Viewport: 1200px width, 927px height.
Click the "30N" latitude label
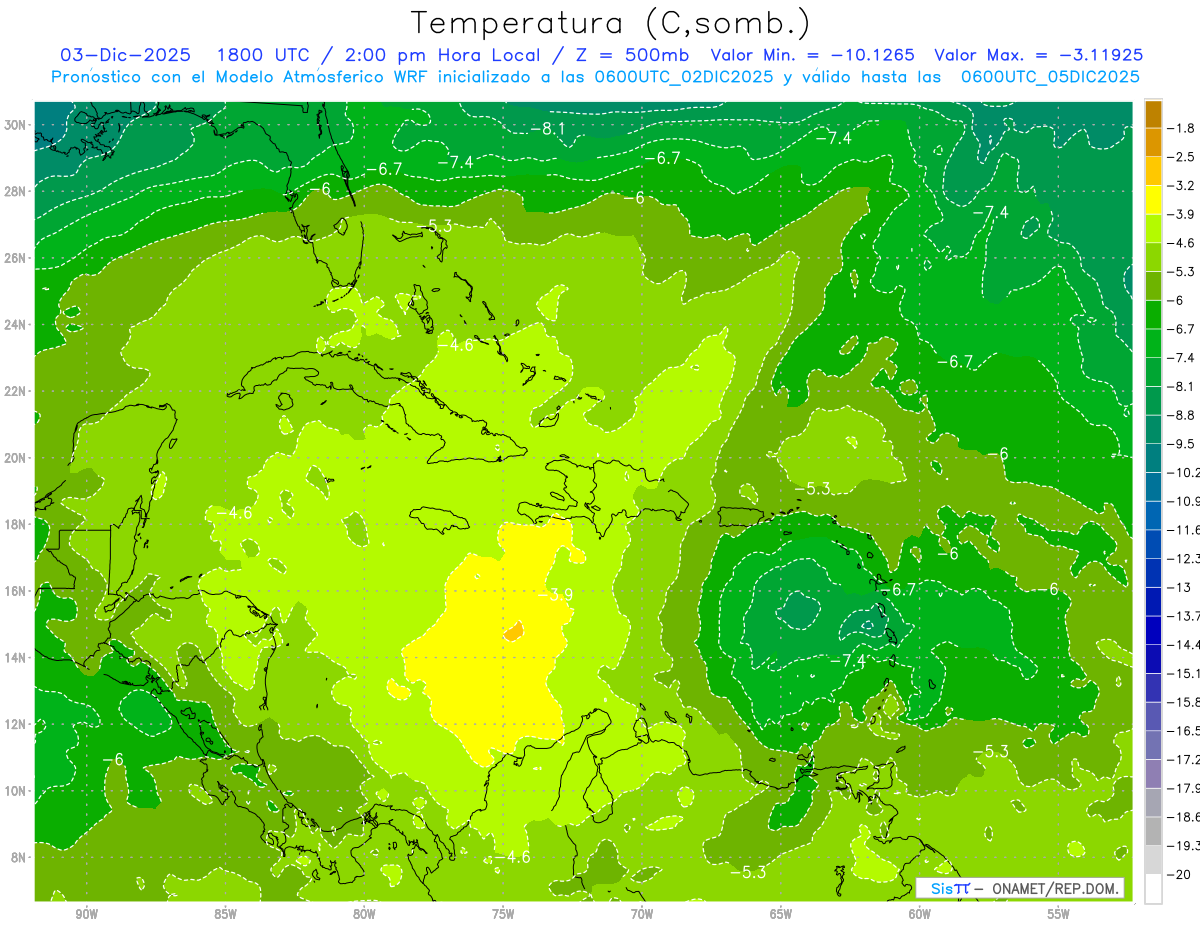(15, 125)
